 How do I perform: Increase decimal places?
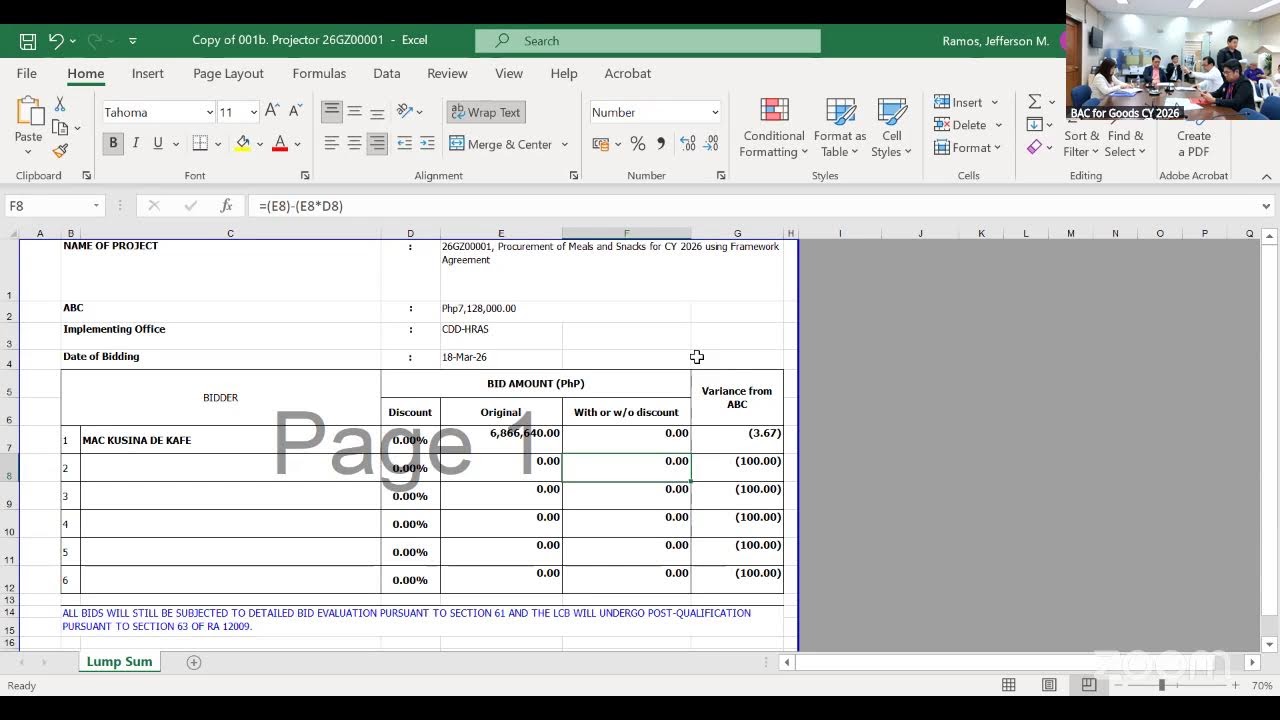pyautogui.click(x=688, y=144)
